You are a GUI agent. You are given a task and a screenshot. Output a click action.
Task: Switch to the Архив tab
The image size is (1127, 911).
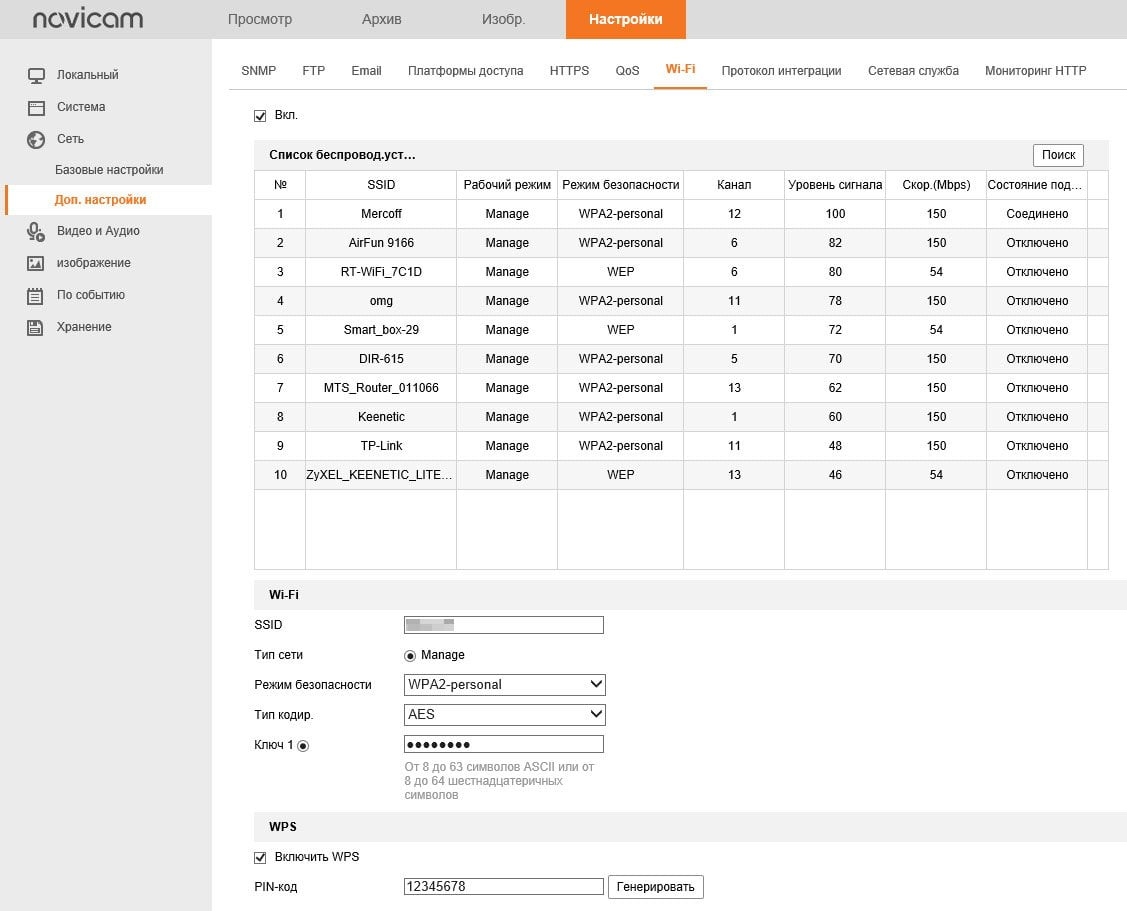[x=382, y=19]
